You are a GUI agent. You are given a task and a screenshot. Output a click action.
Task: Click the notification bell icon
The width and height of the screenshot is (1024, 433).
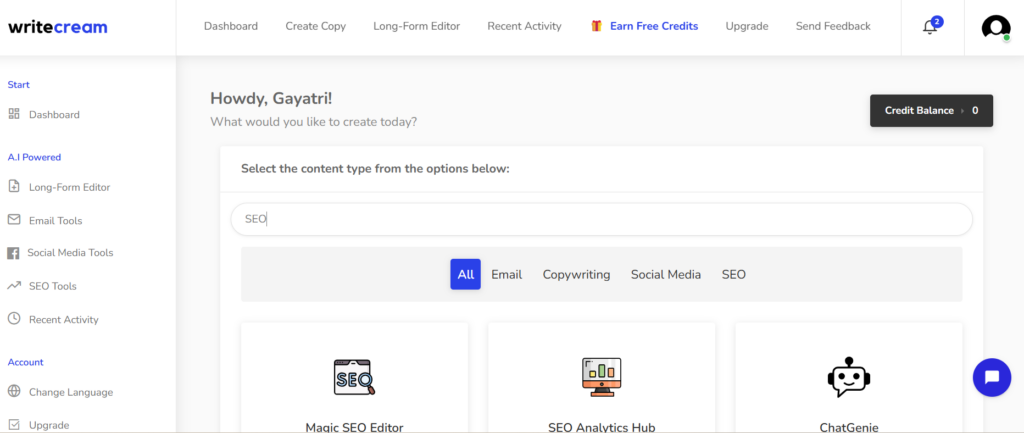pyautogui.click(x=930, y=27)
